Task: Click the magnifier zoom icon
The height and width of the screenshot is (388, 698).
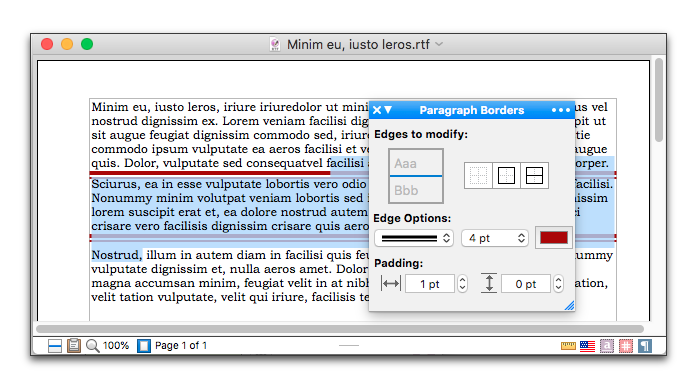Action: pyautogui.click(x=93, y=346)
